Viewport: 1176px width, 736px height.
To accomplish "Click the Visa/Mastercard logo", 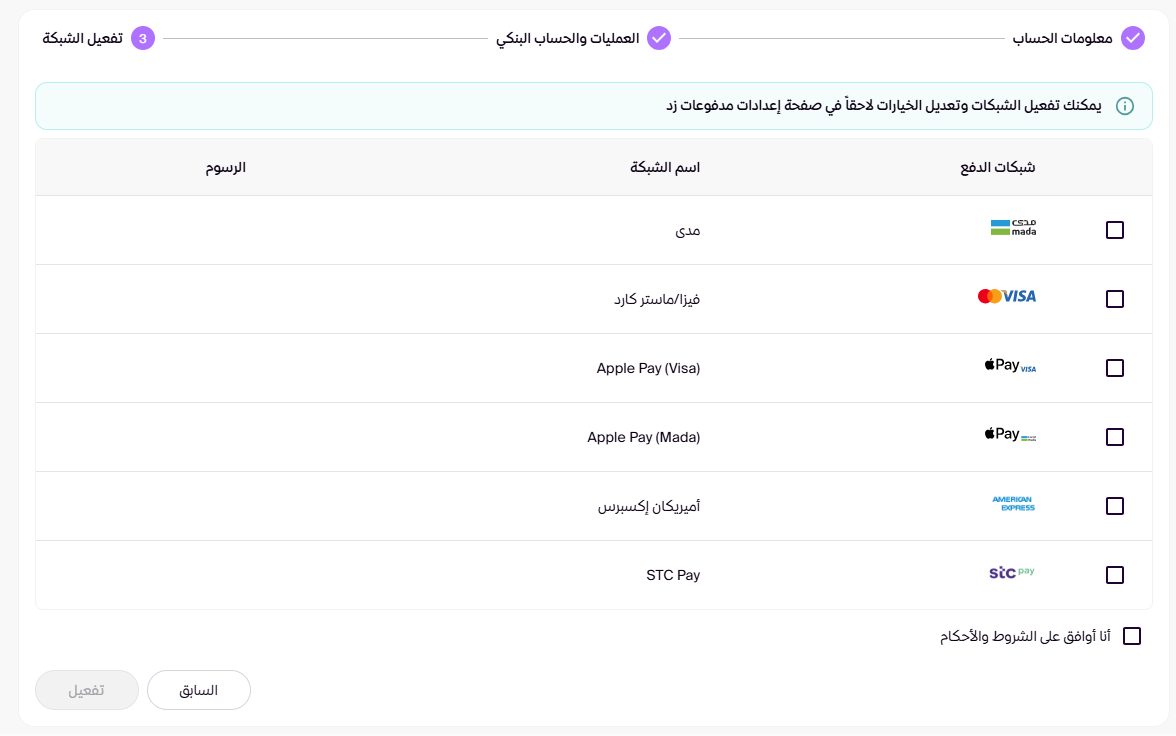I will (1007, 297).
